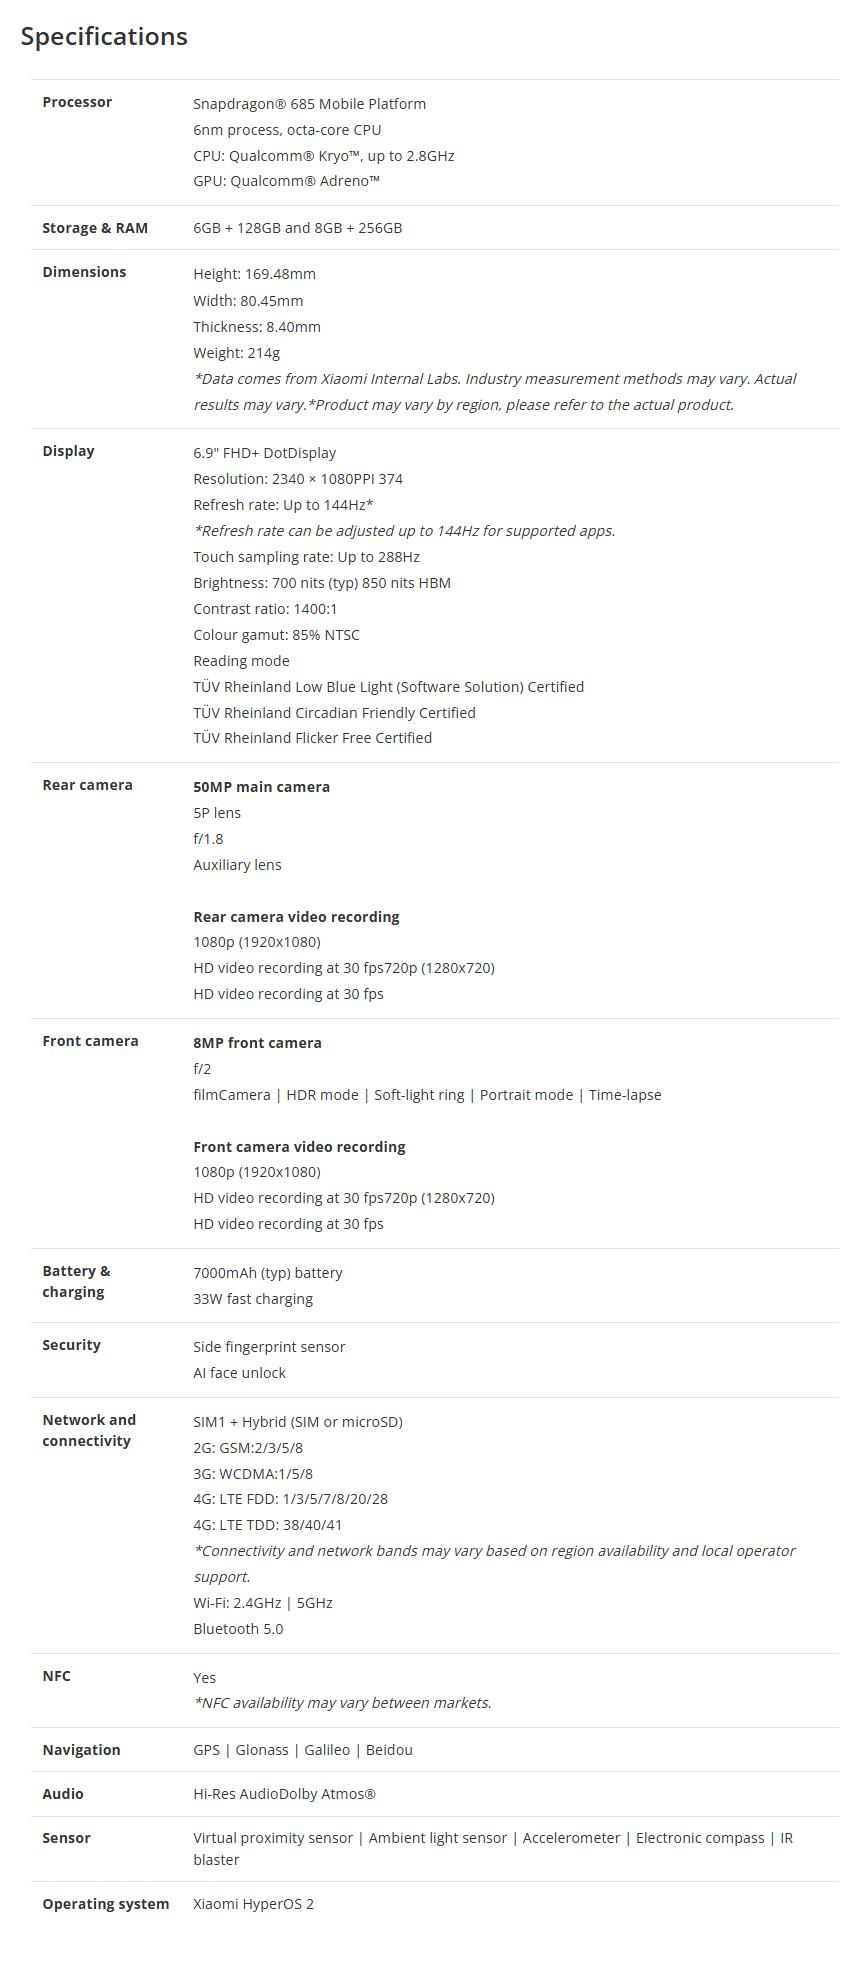Click the 7000mAh (typ) battery text
The height and width of the screenshot is (1963, 862).
[x=267, y=1273]
